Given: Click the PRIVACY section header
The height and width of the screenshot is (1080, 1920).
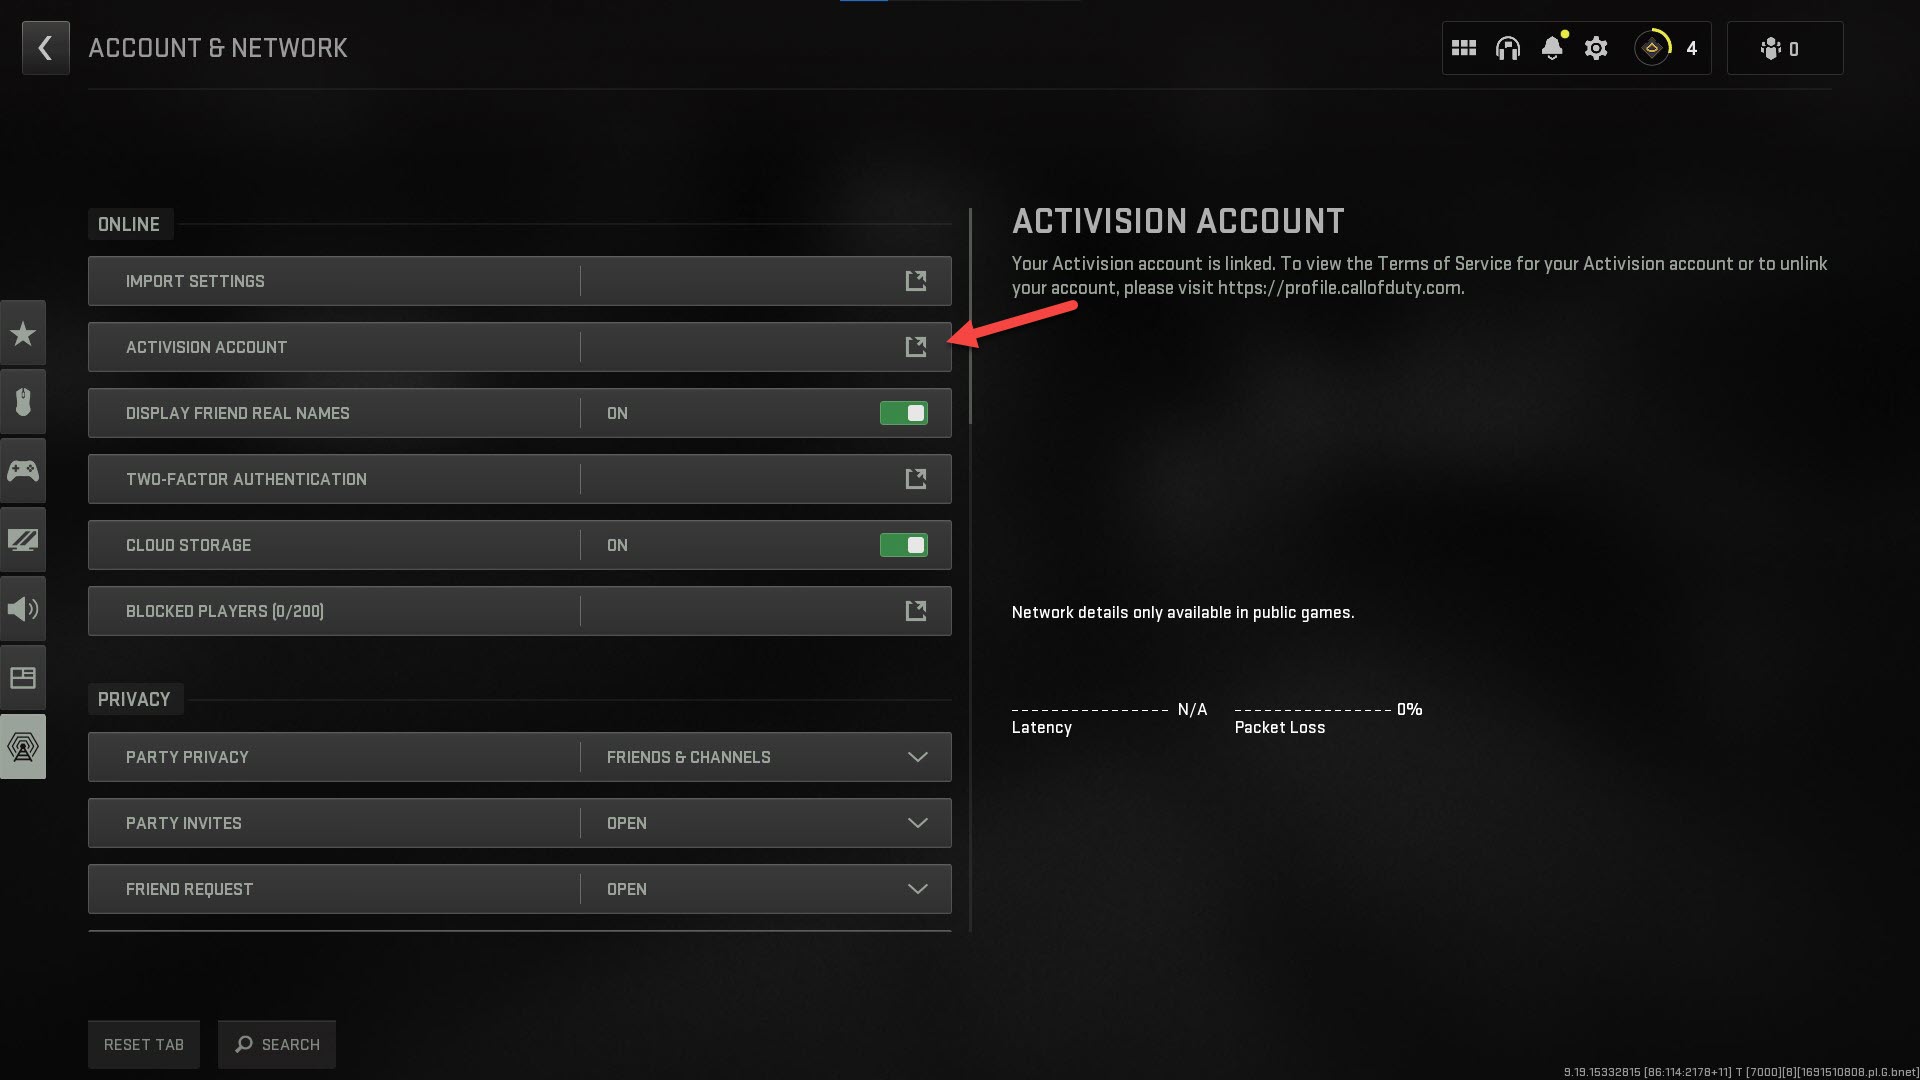Looking at the screenshot, I should (x=134, y=699).
